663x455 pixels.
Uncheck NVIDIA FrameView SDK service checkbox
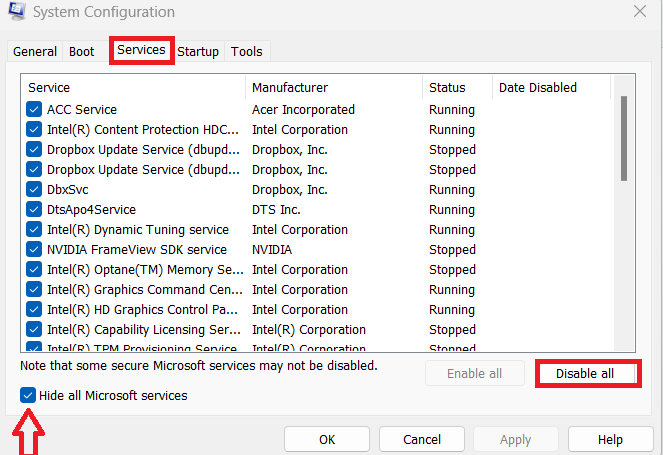[34, 250]
